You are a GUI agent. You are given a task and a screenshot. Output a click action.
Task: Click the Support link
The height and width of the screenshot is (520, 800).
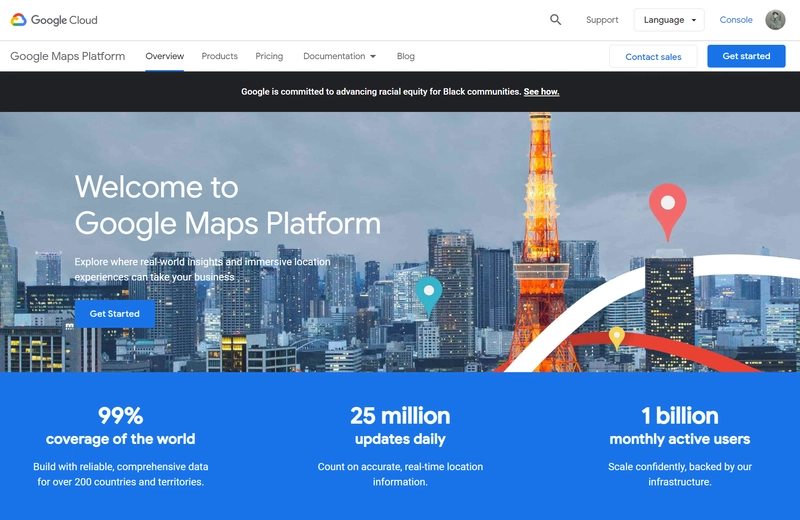coord(602,20)
